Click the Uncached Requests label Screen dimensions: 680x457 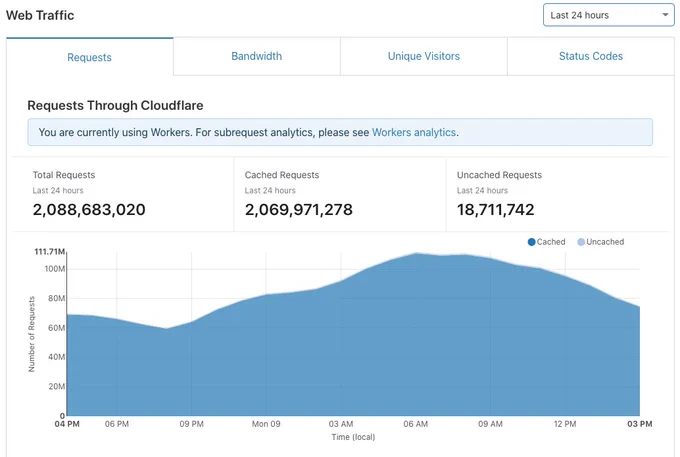pyautogui.click(x=499, y=175)
